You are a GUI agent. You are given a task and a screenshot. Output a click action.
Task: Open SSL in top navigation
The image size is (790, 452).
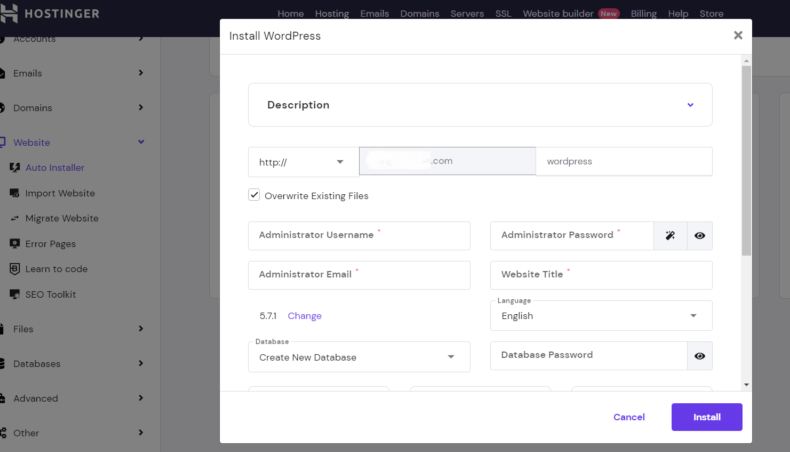[x=503, y=14]
